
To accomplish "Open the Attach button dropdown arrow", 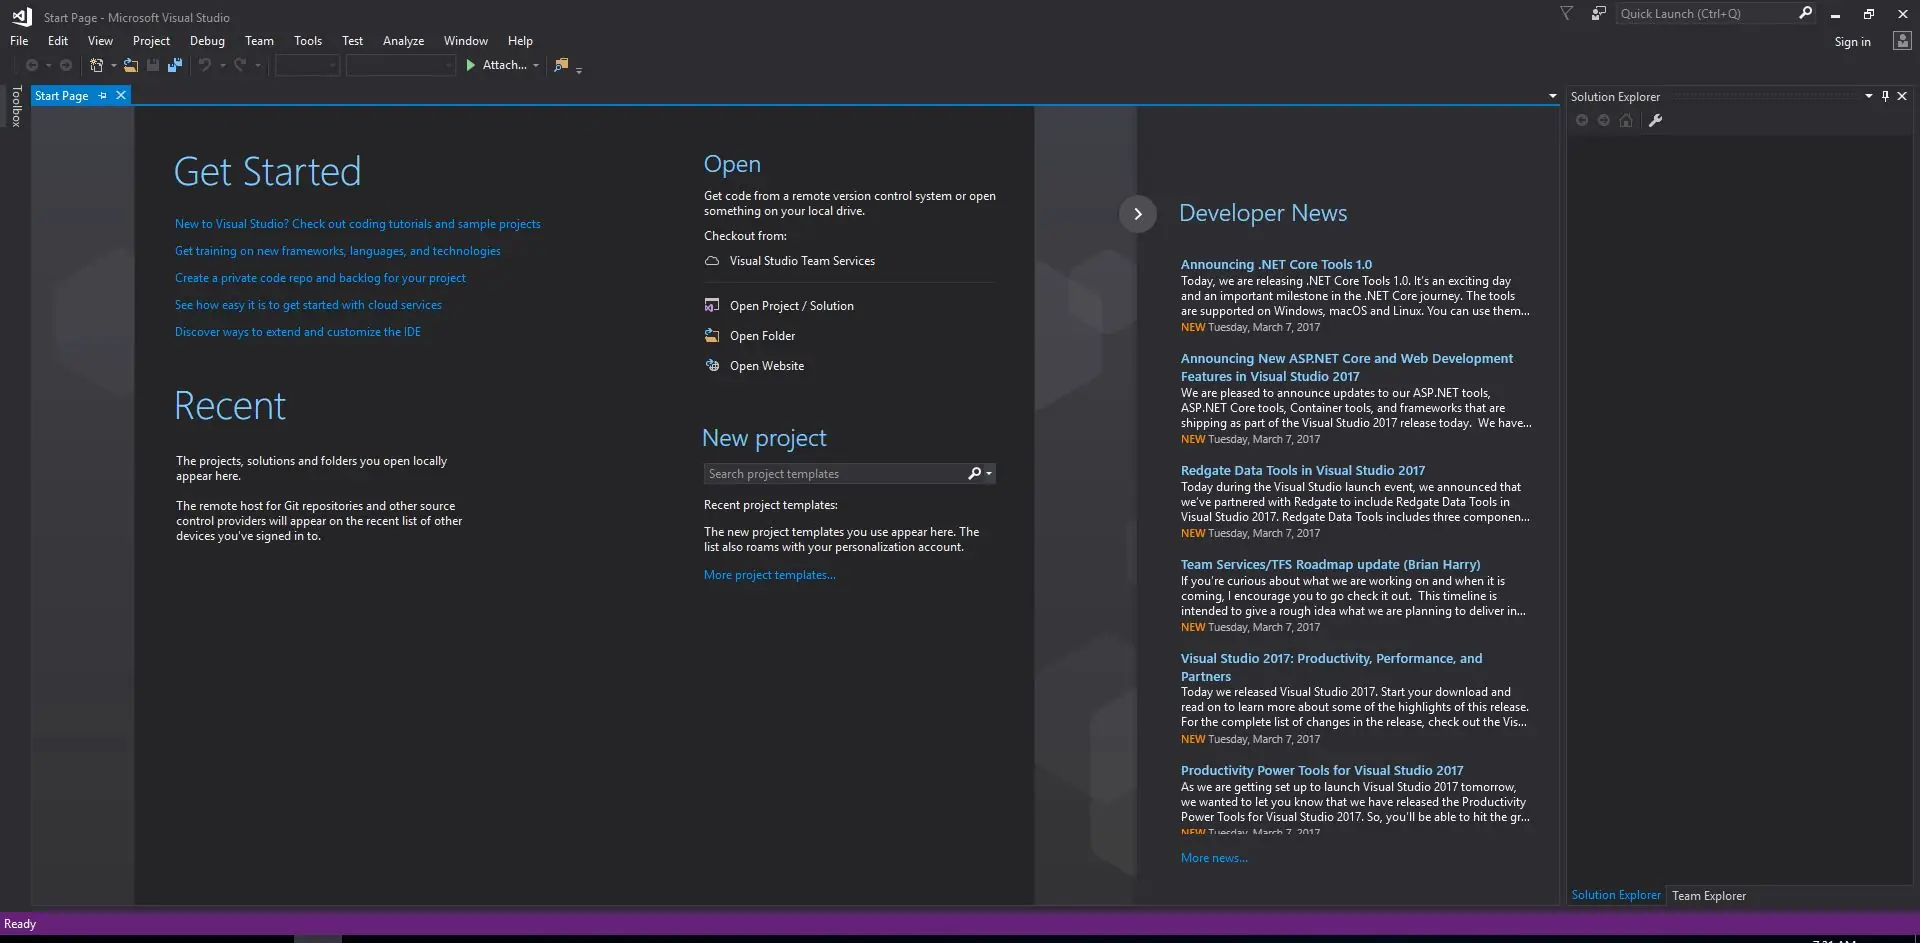I will pos(536,66).
